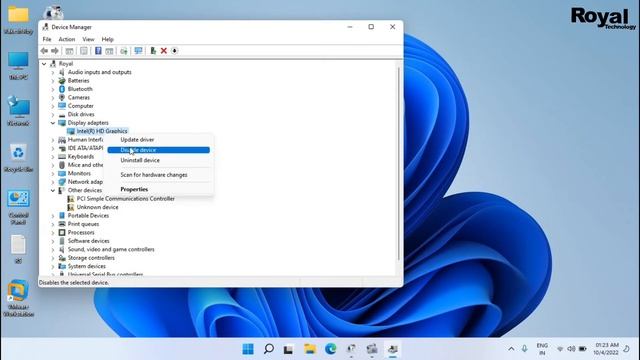The height and width of the screenshot is (360, 640).
Task: Collapse the Other devices category
Action: click(x=53, y=190)
